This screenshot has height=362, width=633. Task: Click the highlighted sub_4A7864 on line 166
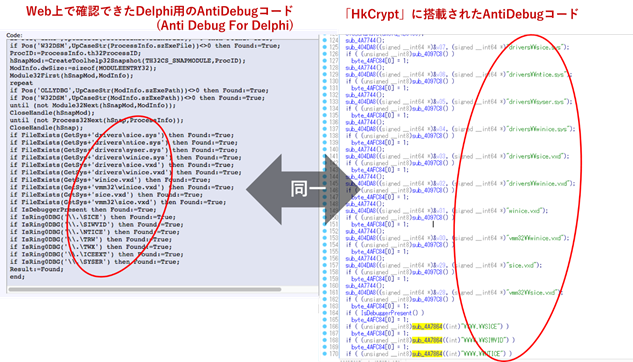click(427, 326)
